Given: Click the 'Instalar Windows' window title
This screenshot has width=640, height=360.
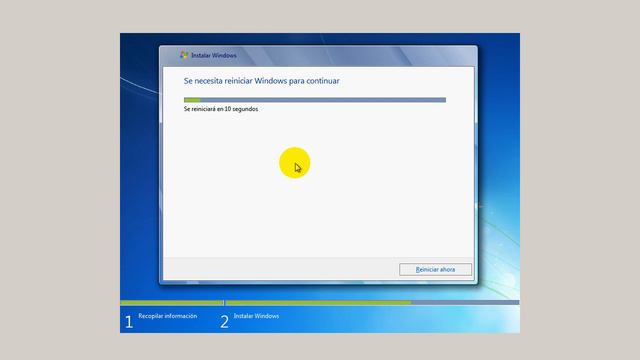Looking at the screenshot, I should click(x=214, y=55).
